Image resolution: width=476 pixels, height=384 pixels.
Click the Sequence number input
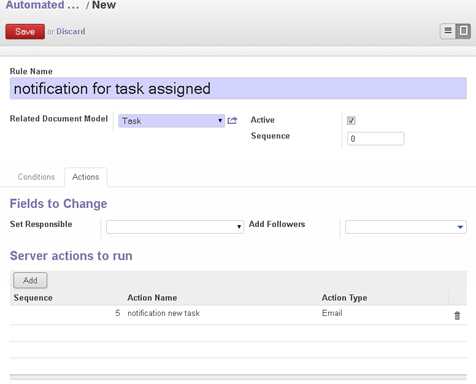[376, 138]
